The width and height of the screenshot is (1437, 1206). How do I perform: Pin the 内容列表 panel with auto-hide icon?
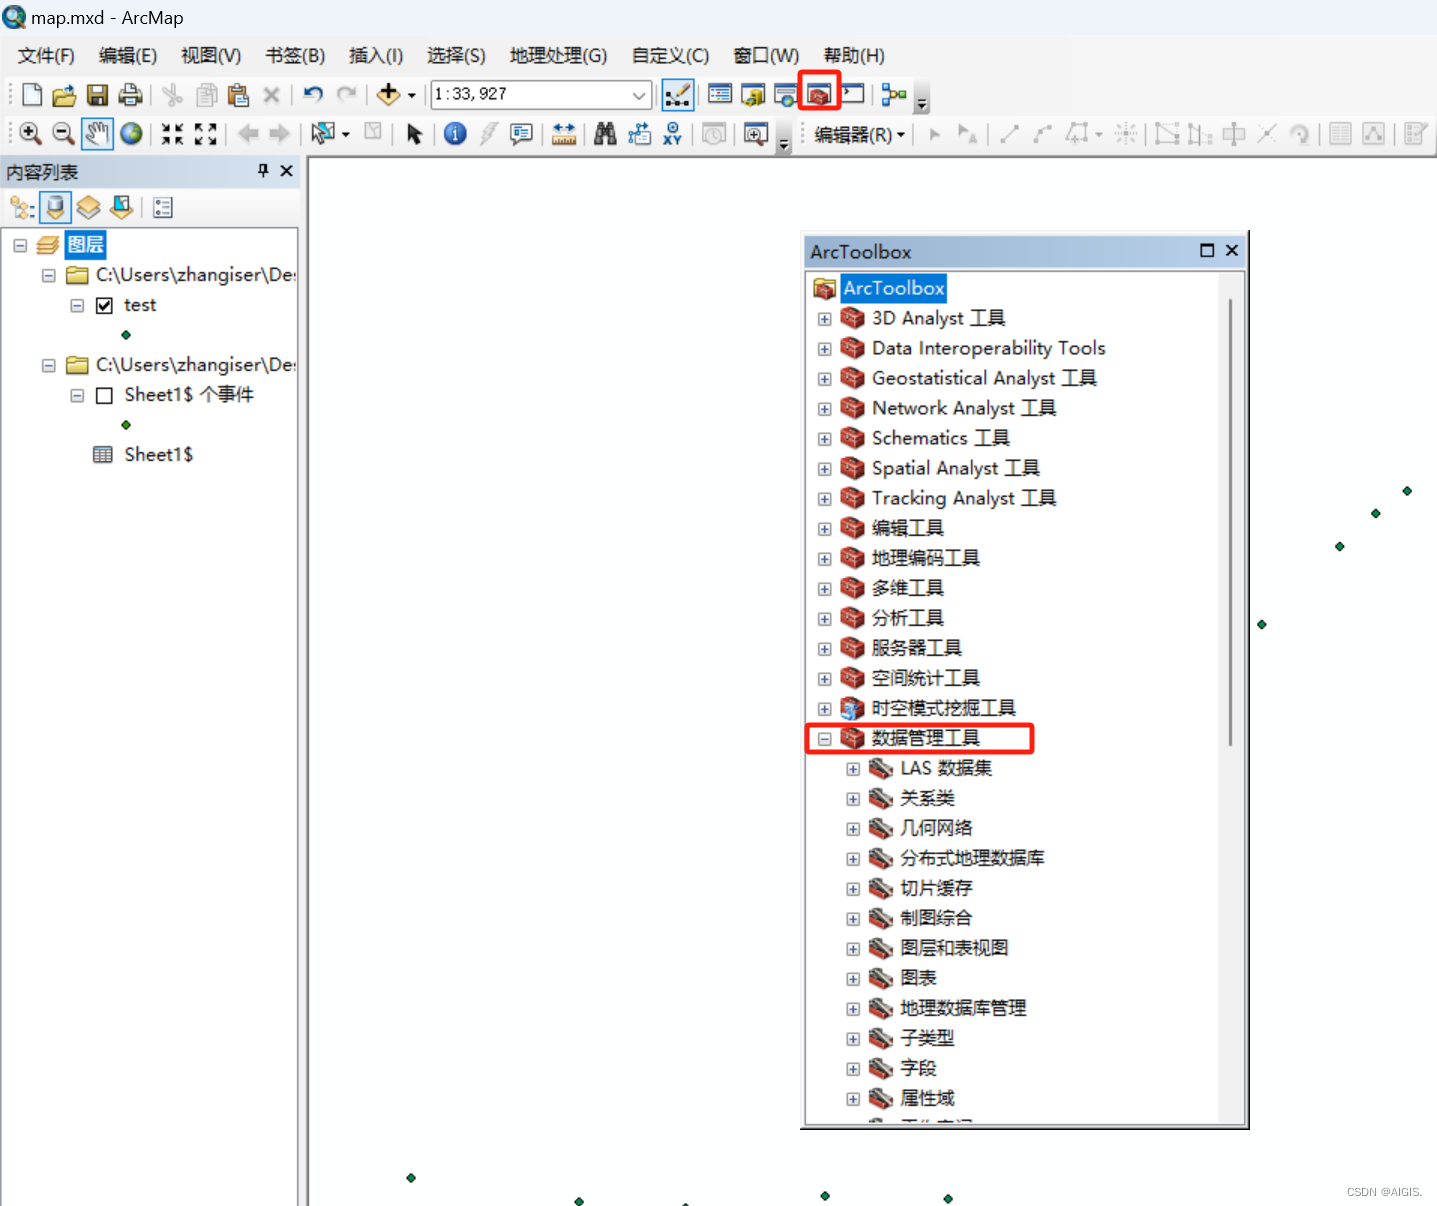263,171
